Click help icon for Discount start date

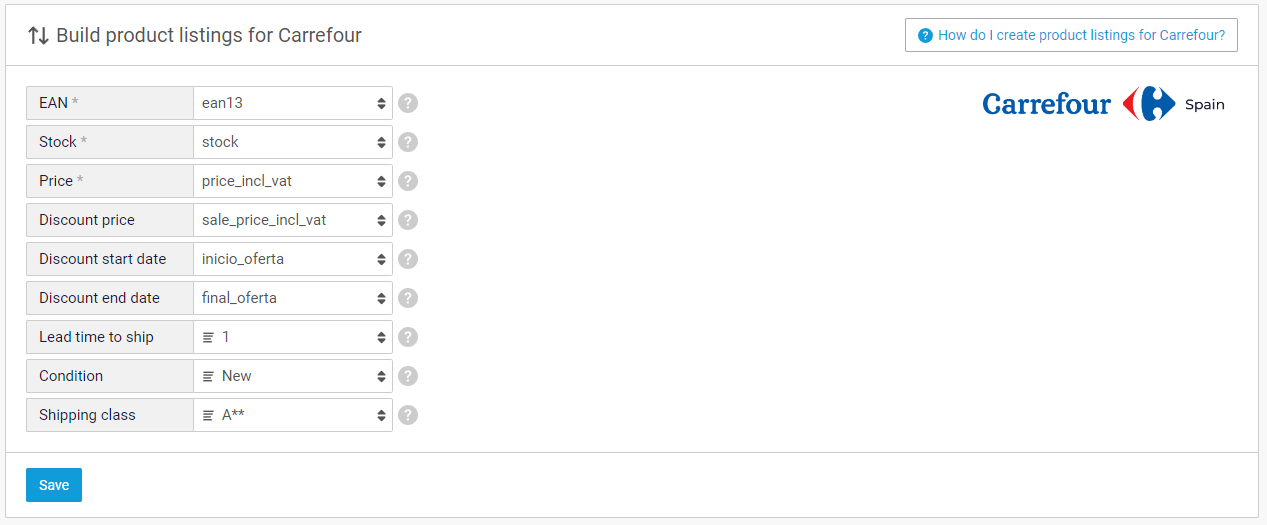point(407,259)
